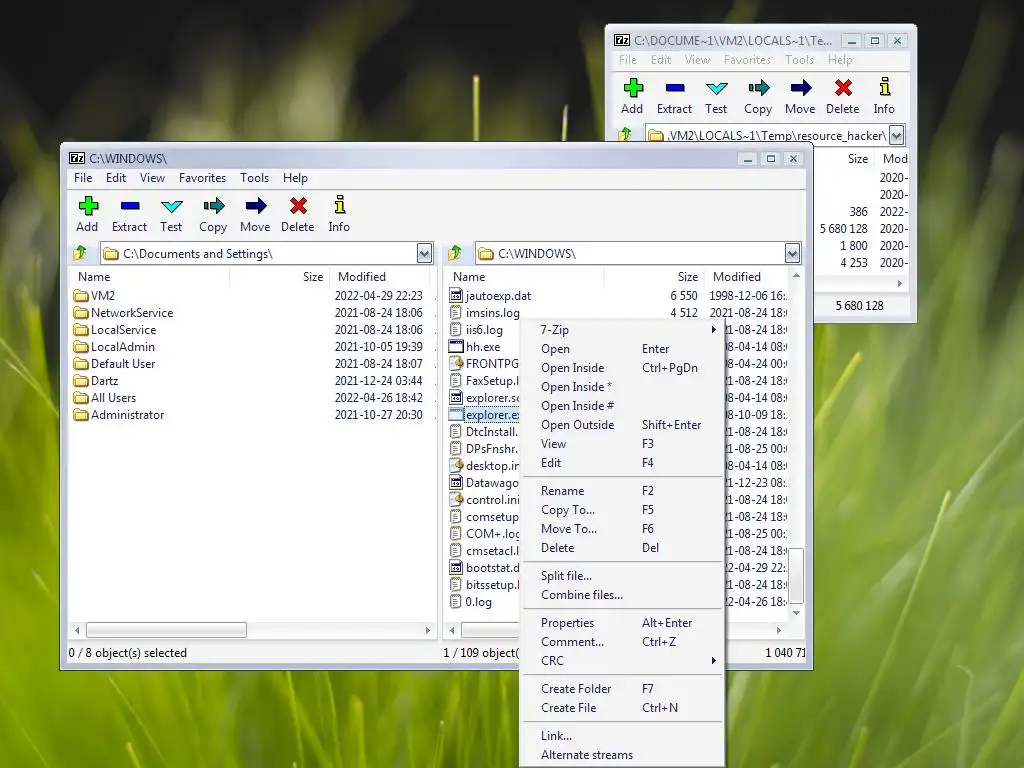
Task: Choose Copy To... from context menu
Action: (568, 509)
